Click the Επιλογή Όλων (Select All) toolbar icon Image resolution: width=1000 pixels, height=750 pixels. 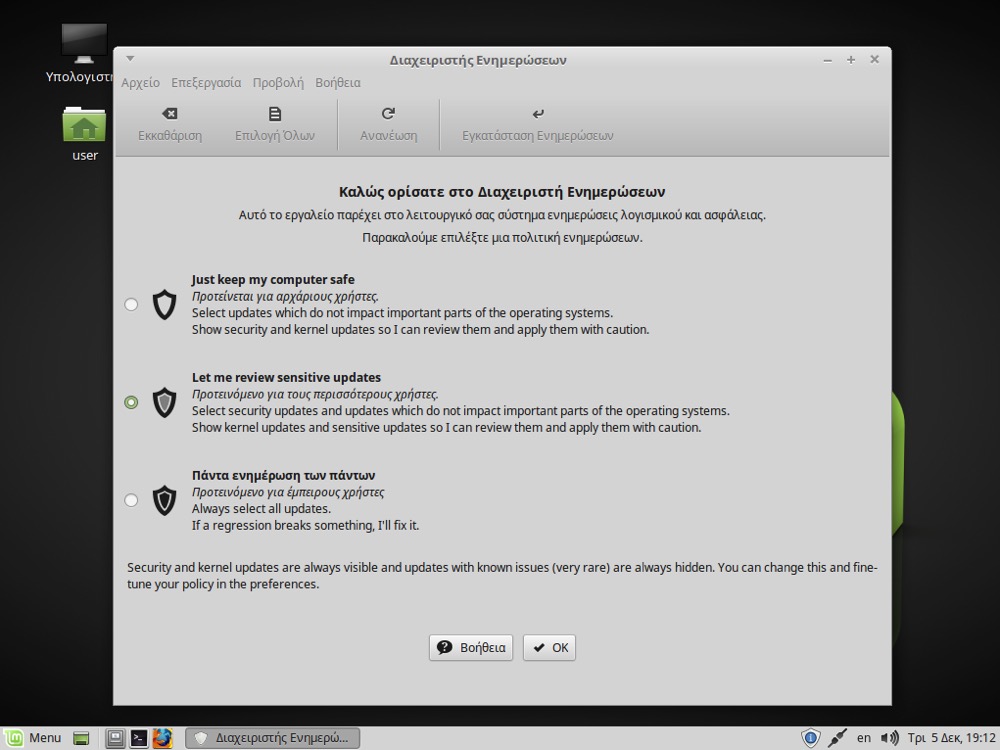coord(275,114)
